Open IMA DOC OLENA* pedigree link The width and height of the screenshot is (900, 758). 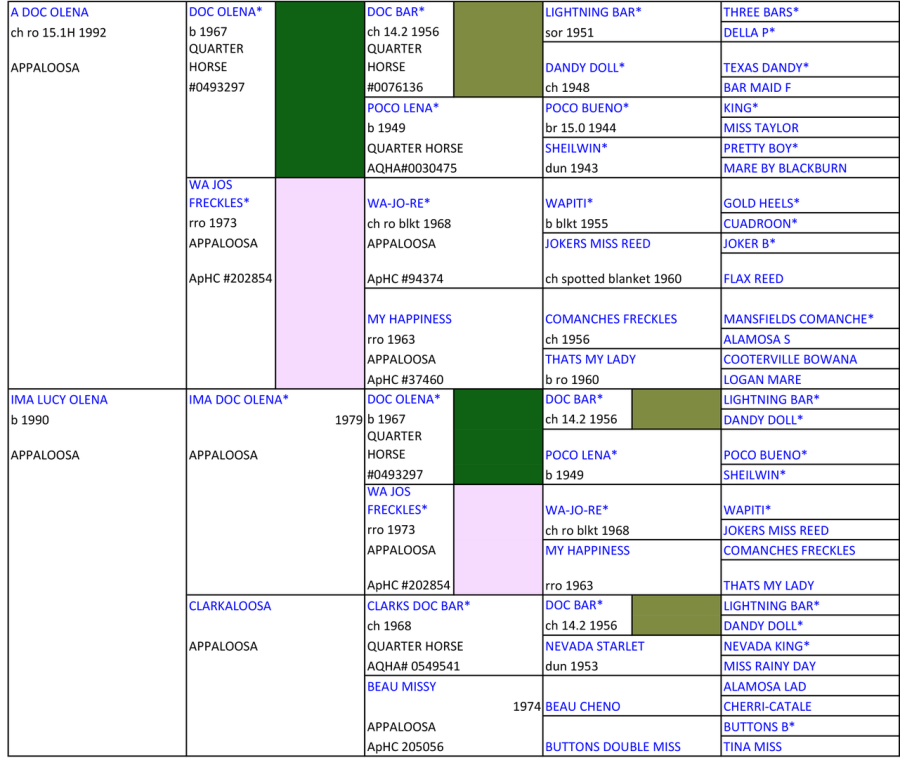click(238, 399)
